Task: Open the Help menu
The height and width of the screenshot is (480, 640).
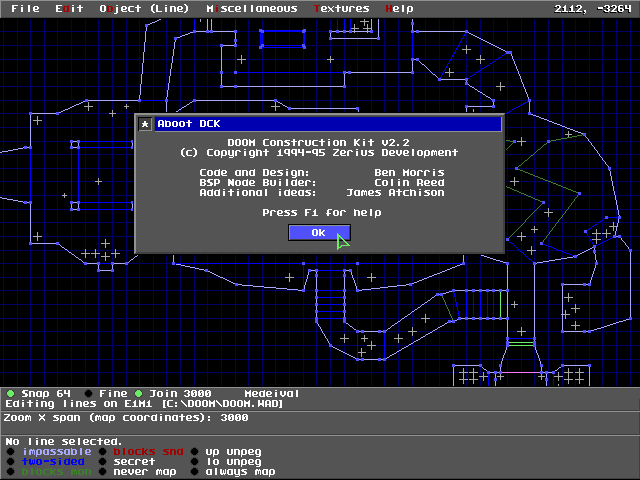Action: (x=399, y=9)
